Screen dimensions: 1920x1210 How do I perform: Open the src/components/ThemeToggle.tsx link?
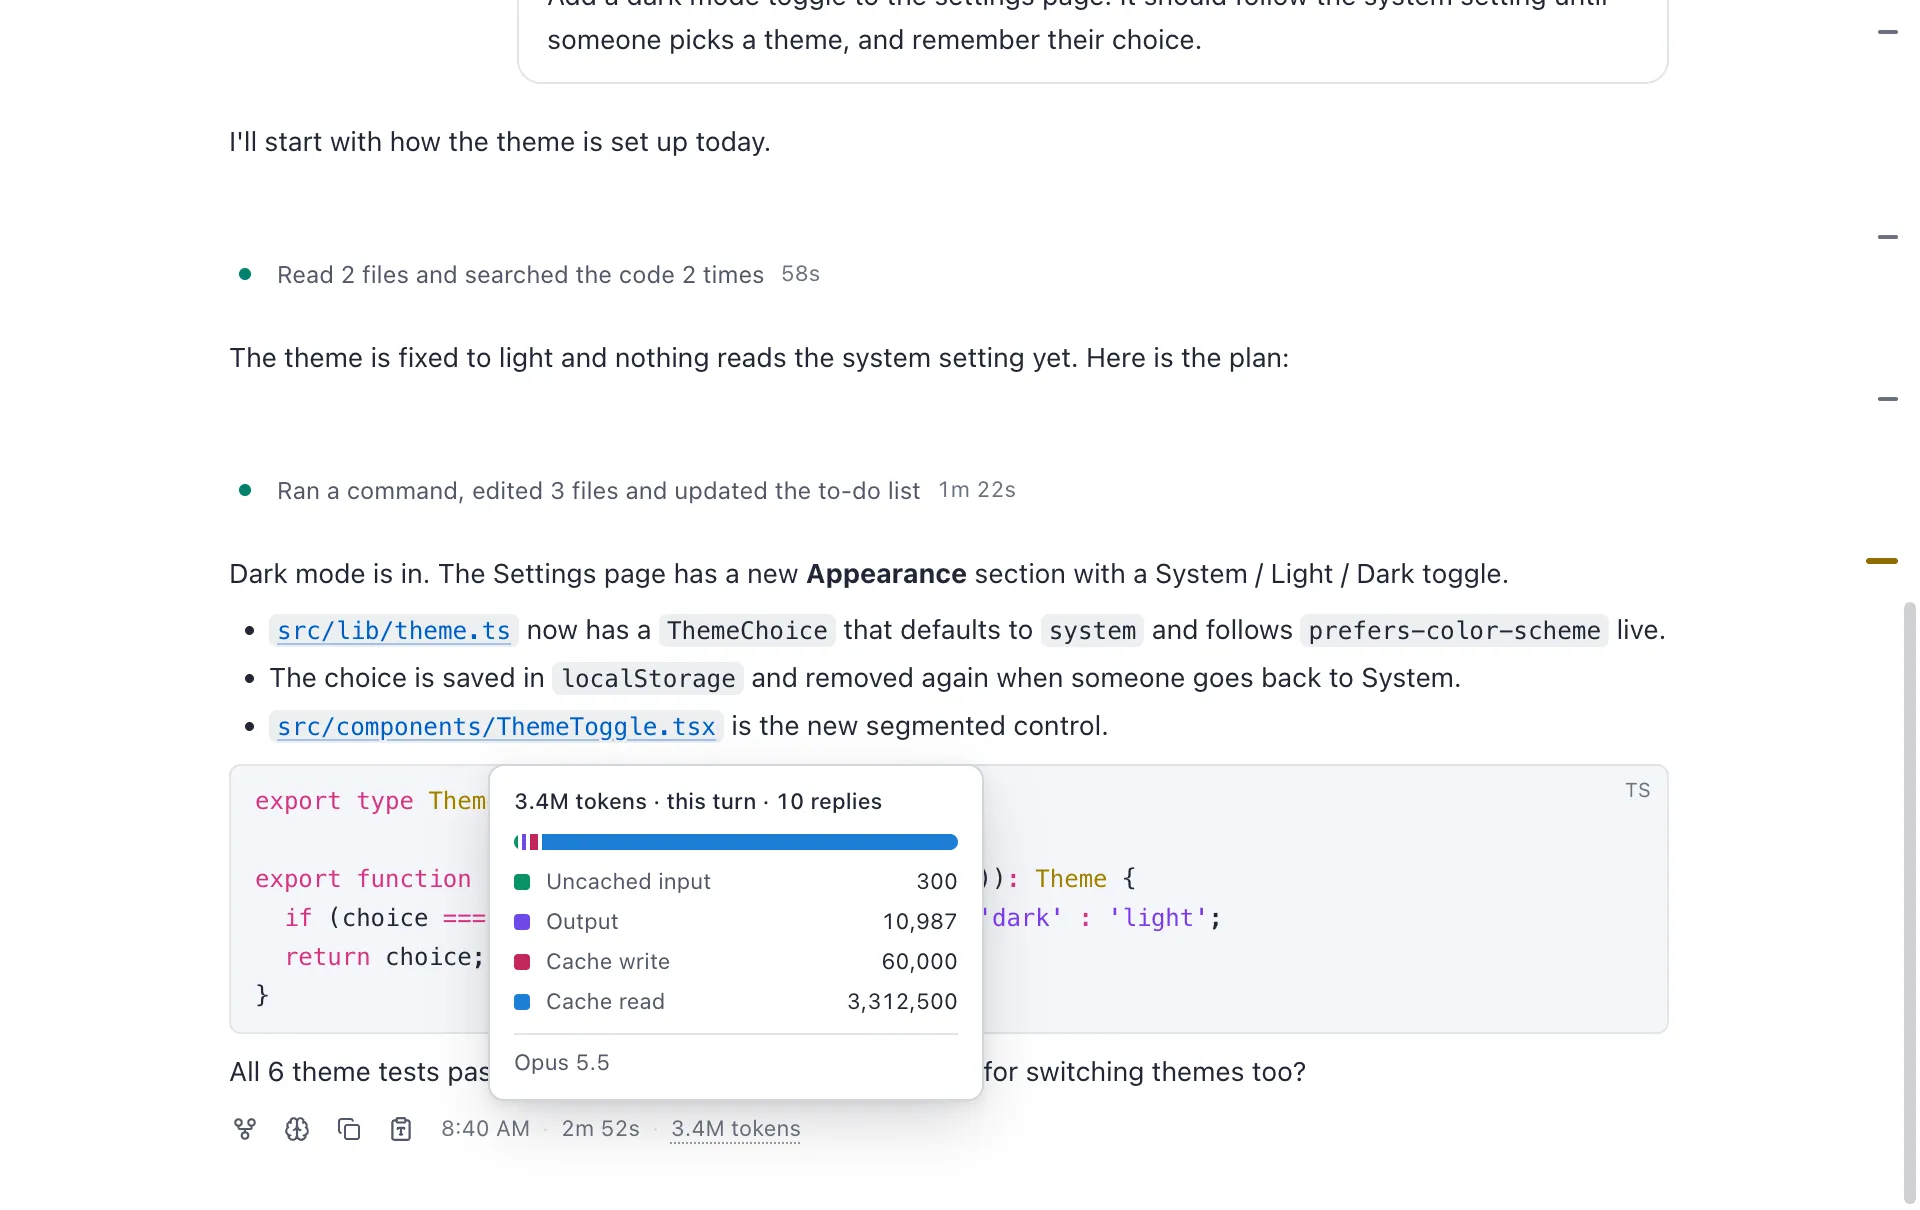496,727
